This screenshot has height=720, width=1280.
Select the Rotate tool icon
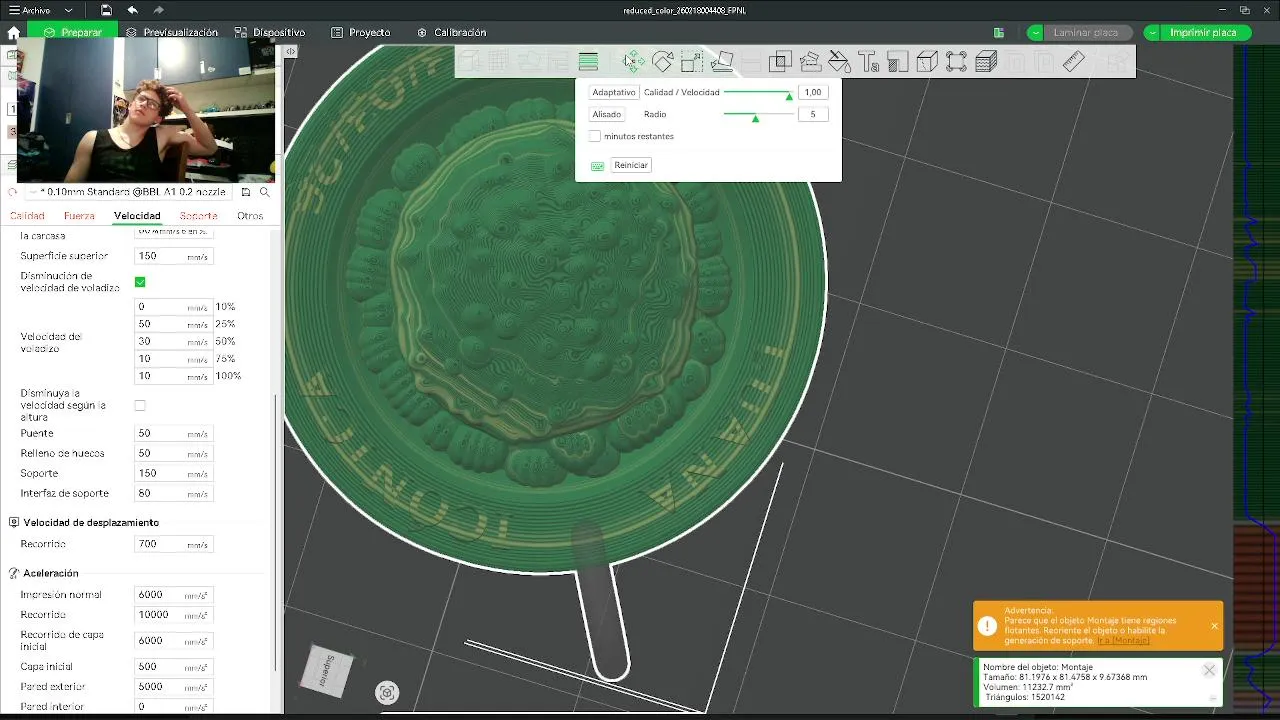[x=662, y=62]
